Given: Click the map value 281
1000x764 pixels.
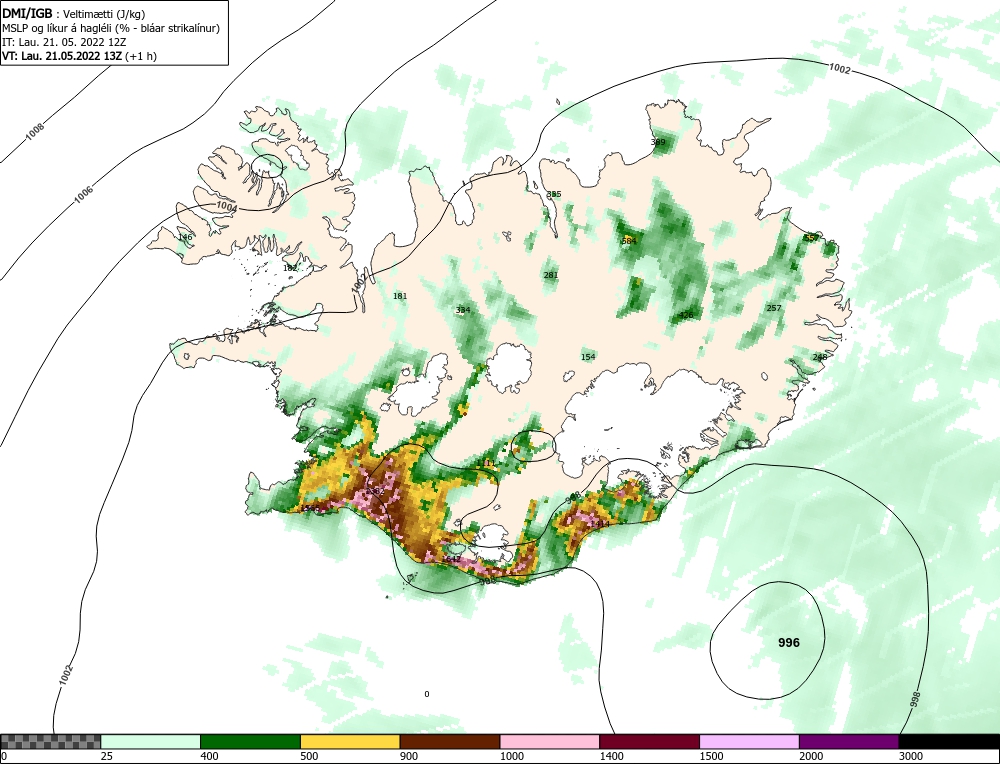Looking at the screenshot, I should (x=550, y=275).
